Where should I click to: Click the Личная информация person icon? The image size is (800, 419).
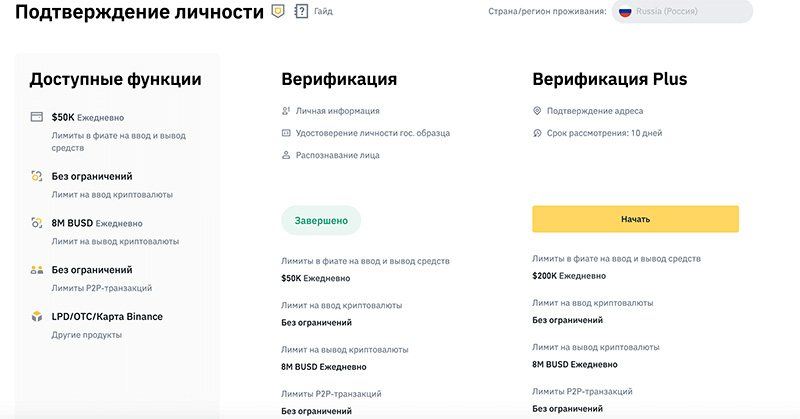pos(286,111)
